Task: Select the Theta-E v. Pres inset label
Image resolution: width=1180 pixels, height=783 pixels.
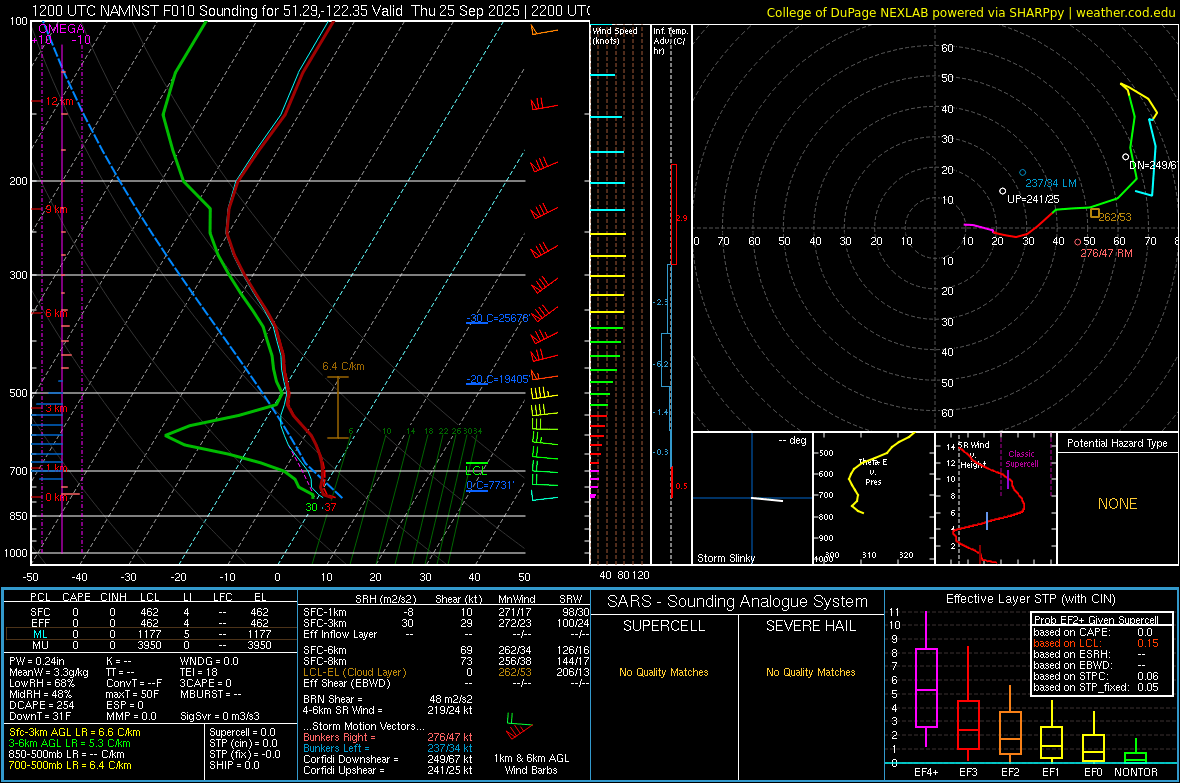Action: [x=873, y=472]
